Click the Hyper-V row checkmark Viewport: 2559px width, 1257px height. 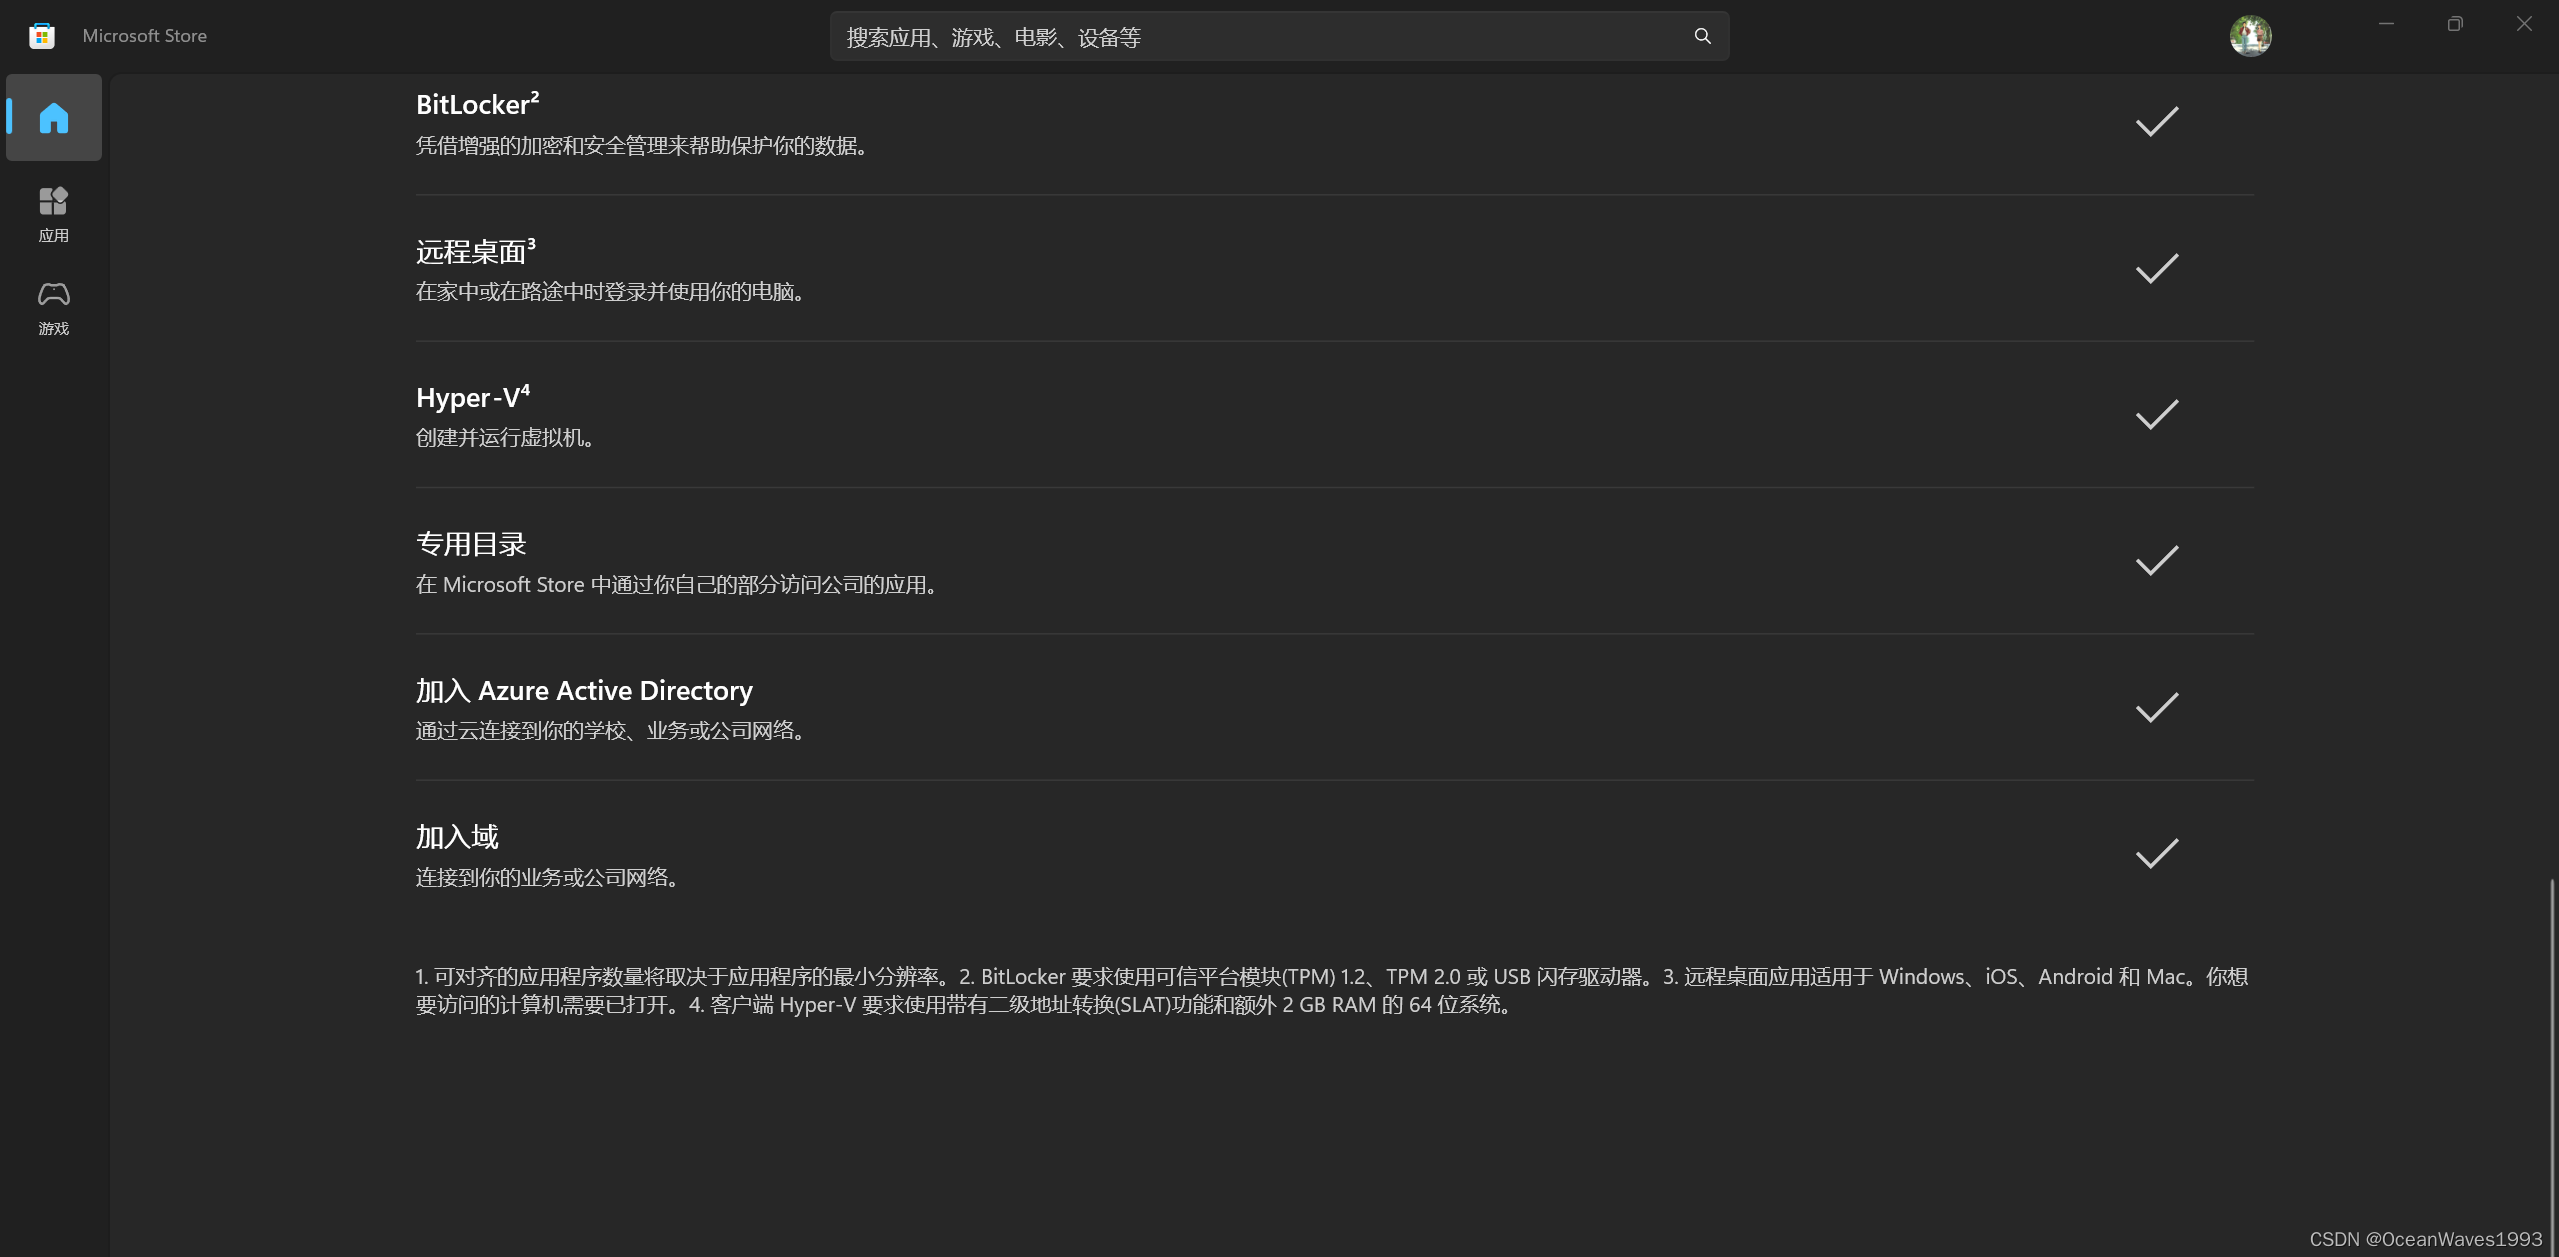point(2157,414)
